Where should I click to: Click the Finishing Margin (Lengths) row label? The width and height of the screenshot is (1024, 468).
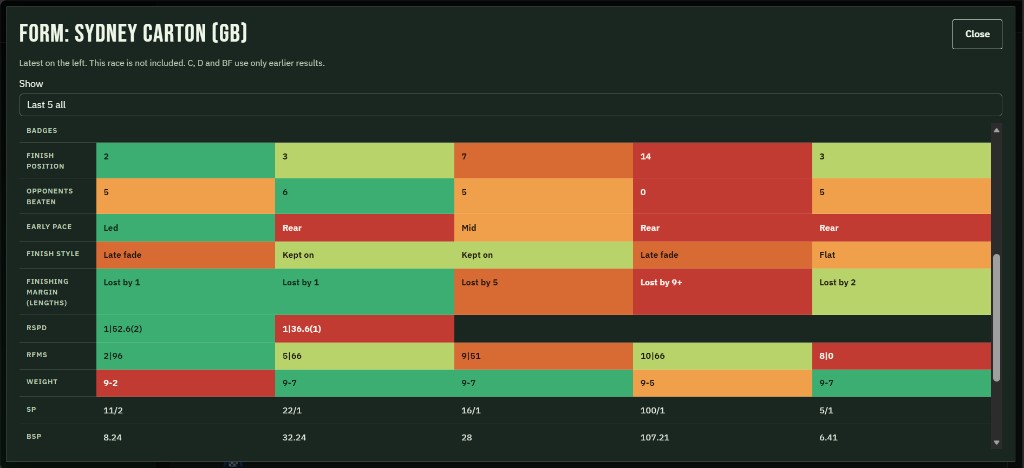click(x=48, y=292)
